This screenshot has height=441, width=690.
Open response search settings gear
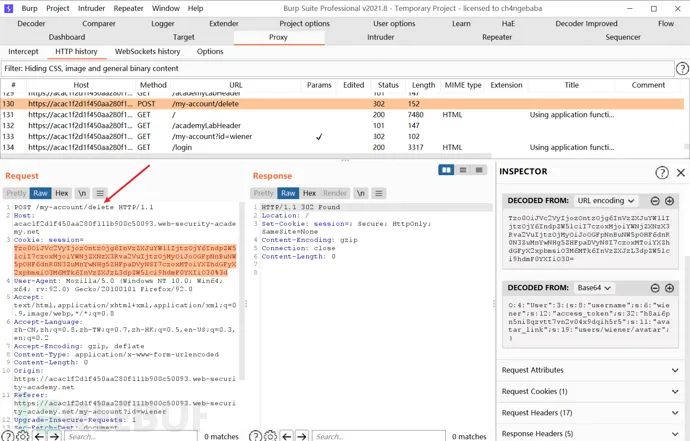(270, 436)
